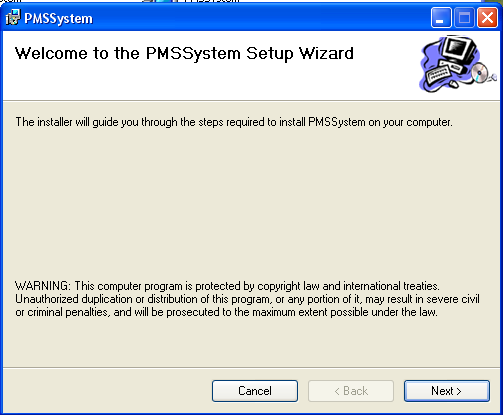This screenshot has width=503, height=415.
Task: Click the disabled maximize button
Action: click(x=464, y=17)
